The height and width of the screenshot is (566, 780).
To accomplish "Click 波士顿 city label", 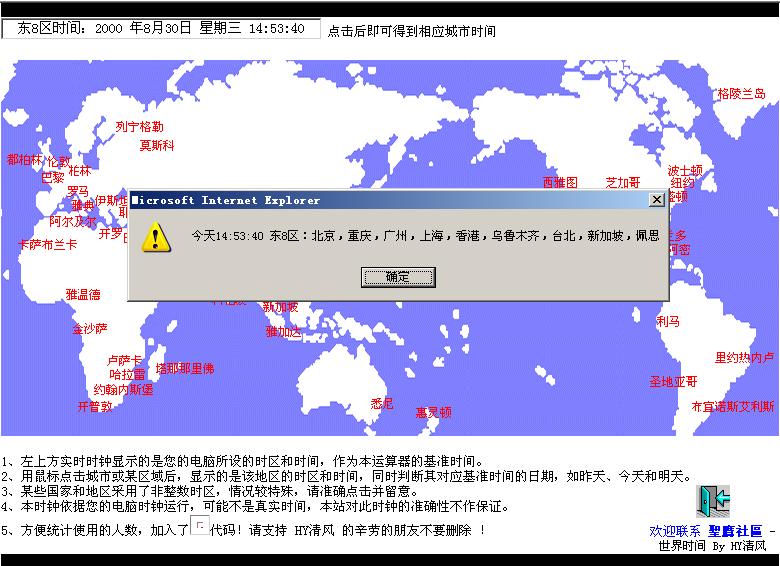I will click(685, 170).
